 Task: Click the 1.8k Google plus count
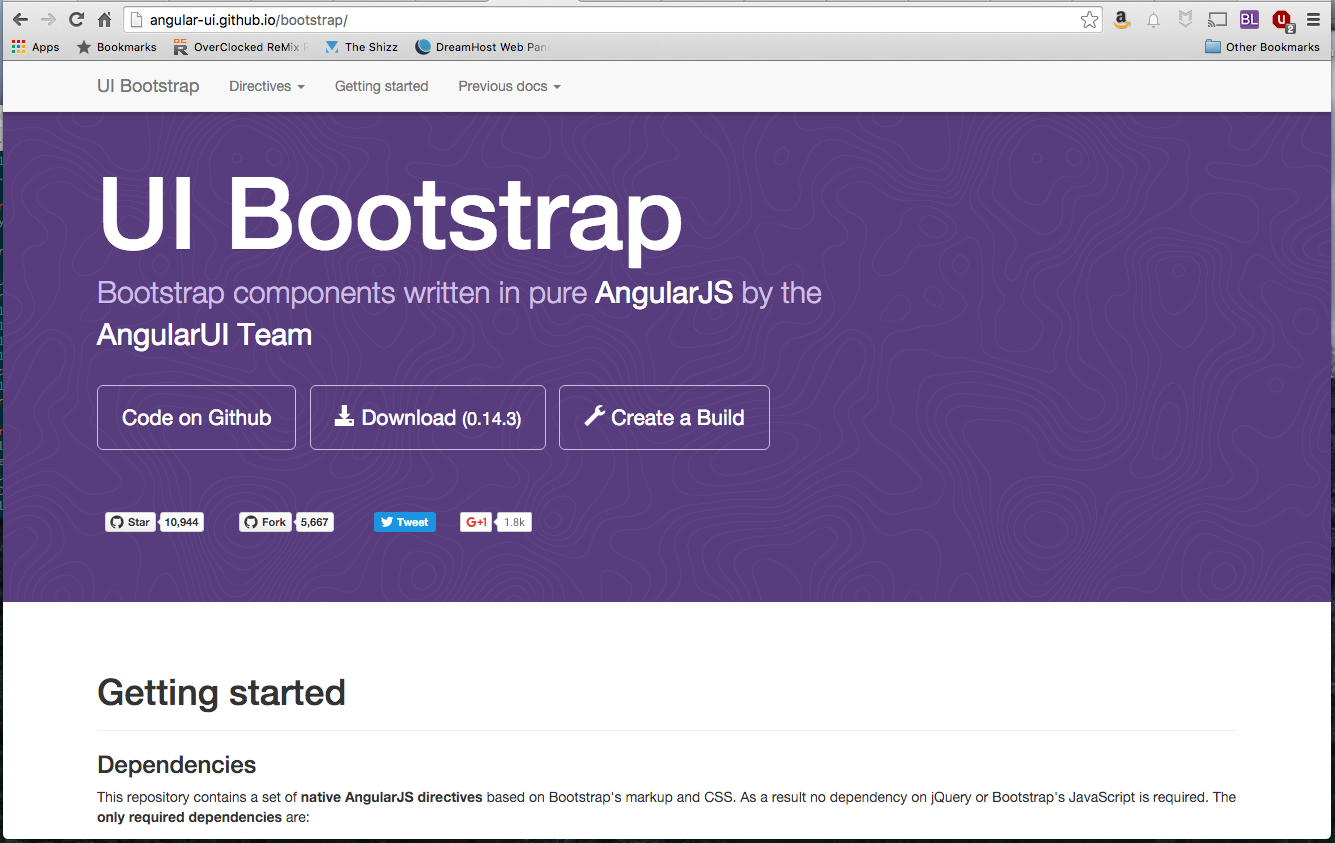click(514, 522)
